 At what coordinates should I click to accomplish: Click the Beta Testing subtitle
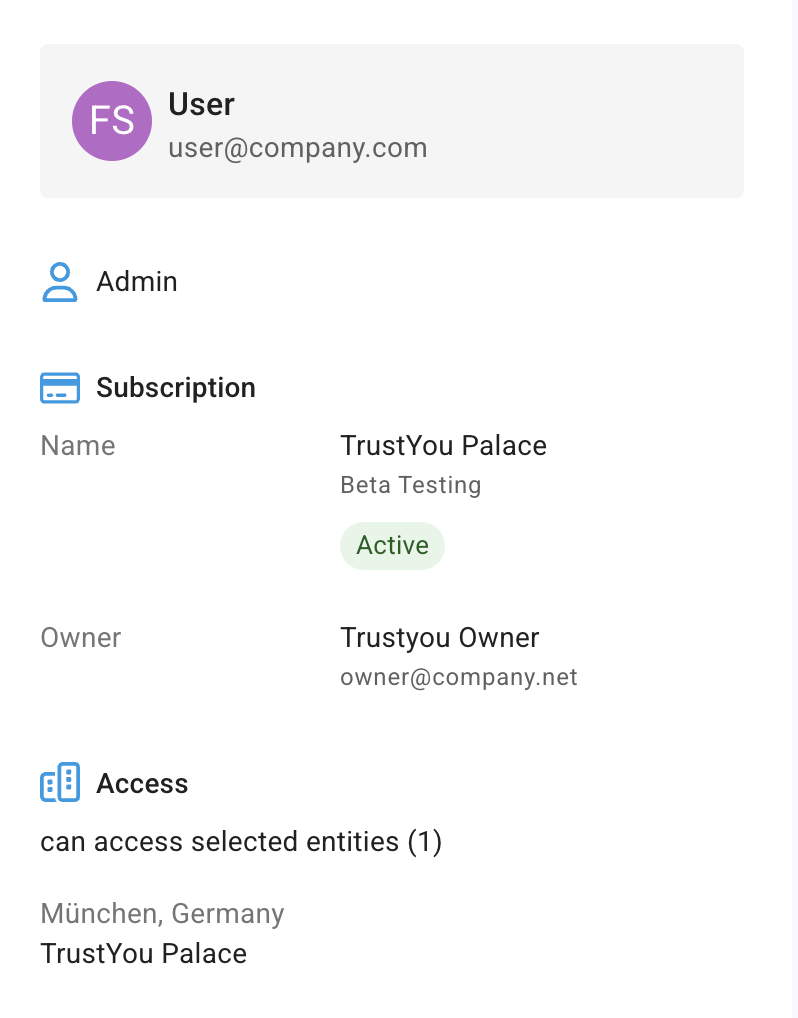click(x=410, y=485)
